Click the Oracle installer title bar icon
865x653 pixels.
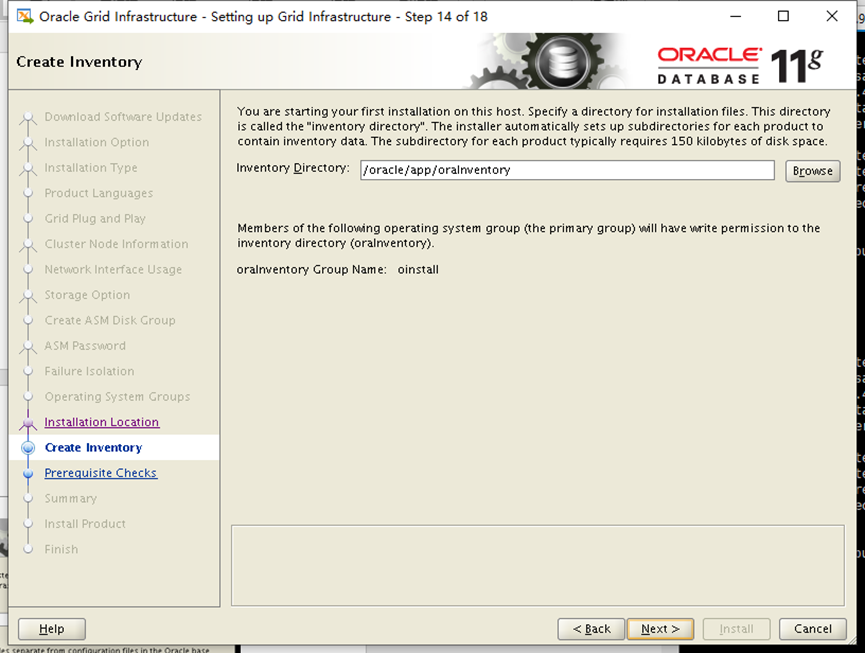tap(25, 16)
